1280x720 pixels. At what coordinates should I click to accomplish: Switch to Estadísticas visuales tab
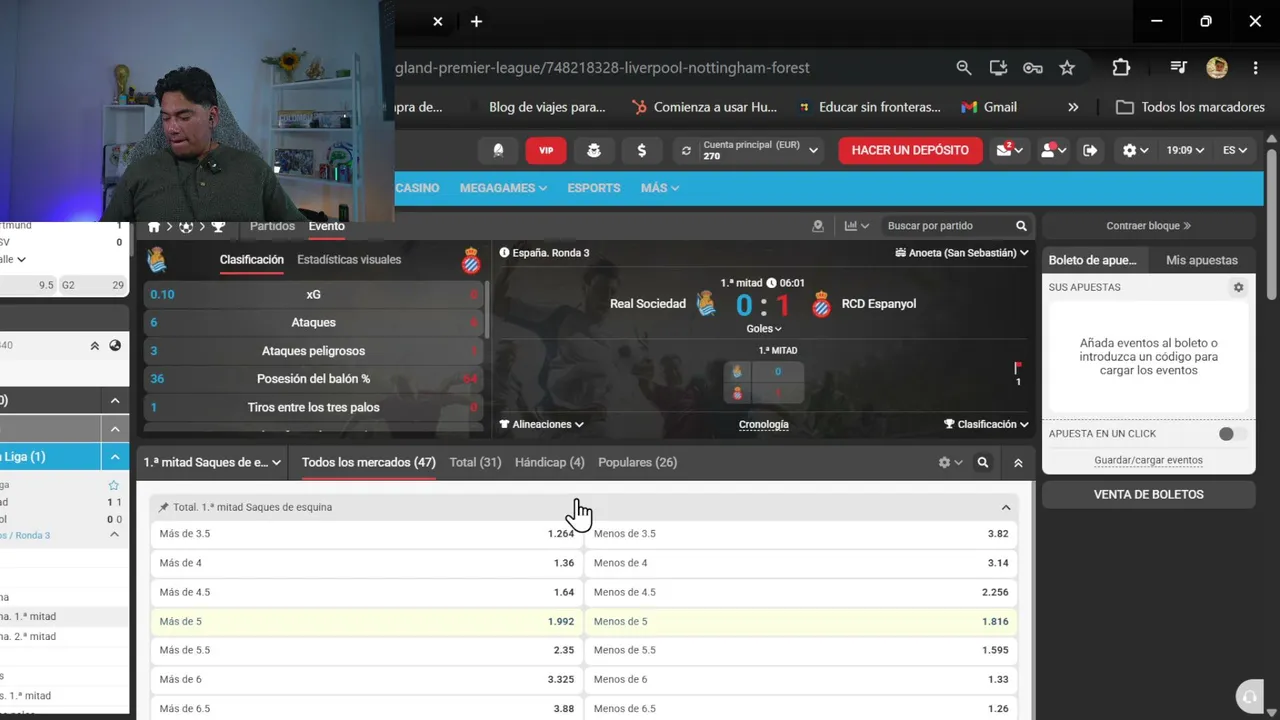[349, 259]
